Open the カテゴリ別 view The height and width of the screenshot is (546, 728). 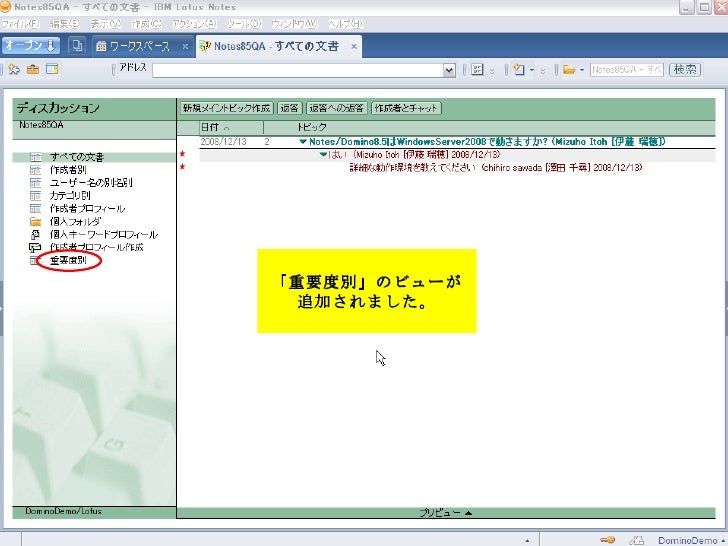[x=70, y=195]
